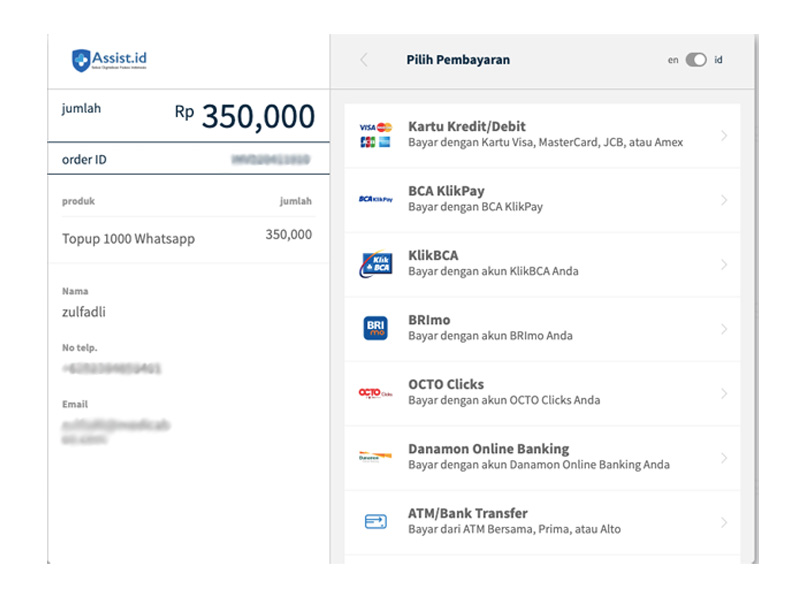Open BRImo row chevron

point(724,329)
